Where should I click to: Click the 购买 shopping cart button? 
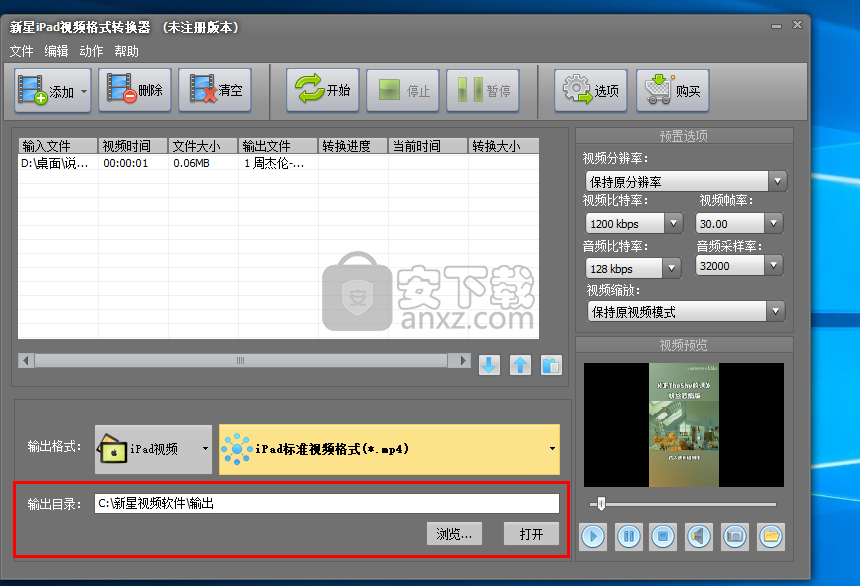(673, 91)
